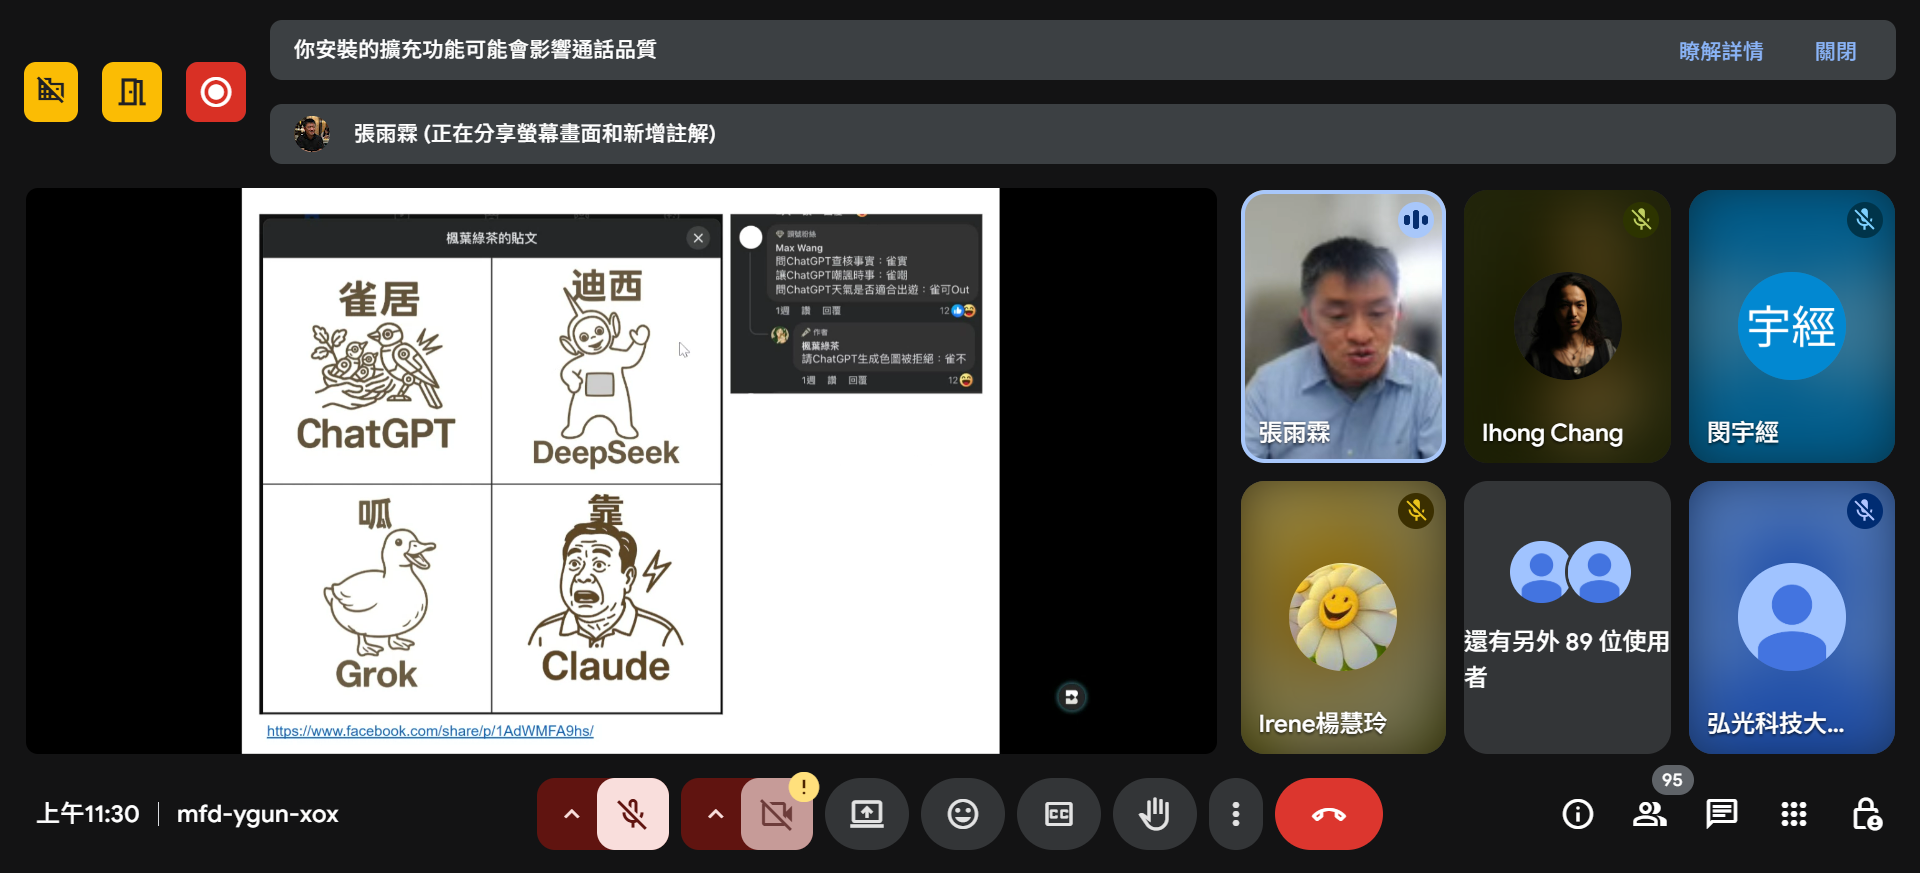Click presenter banner 張雨霖 正在分享螢幕畫面

coord(1083,134)
